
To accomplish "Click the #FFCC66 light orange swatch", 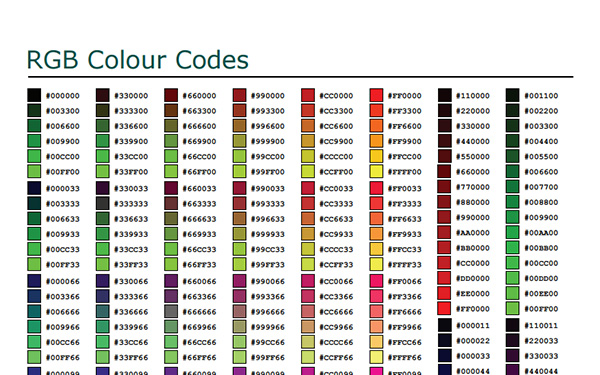I will point(376,342).
